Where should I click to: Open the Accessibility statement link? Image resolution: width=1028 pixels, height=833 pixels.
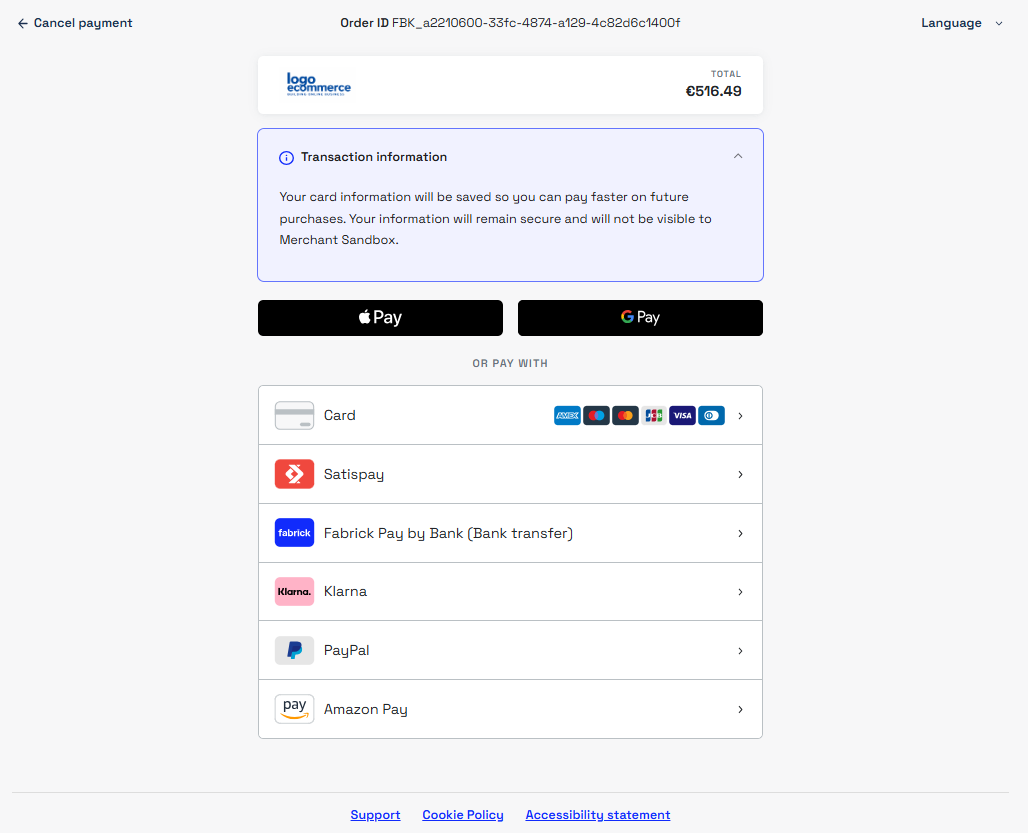pyautogui.click(x=598, y=815)
